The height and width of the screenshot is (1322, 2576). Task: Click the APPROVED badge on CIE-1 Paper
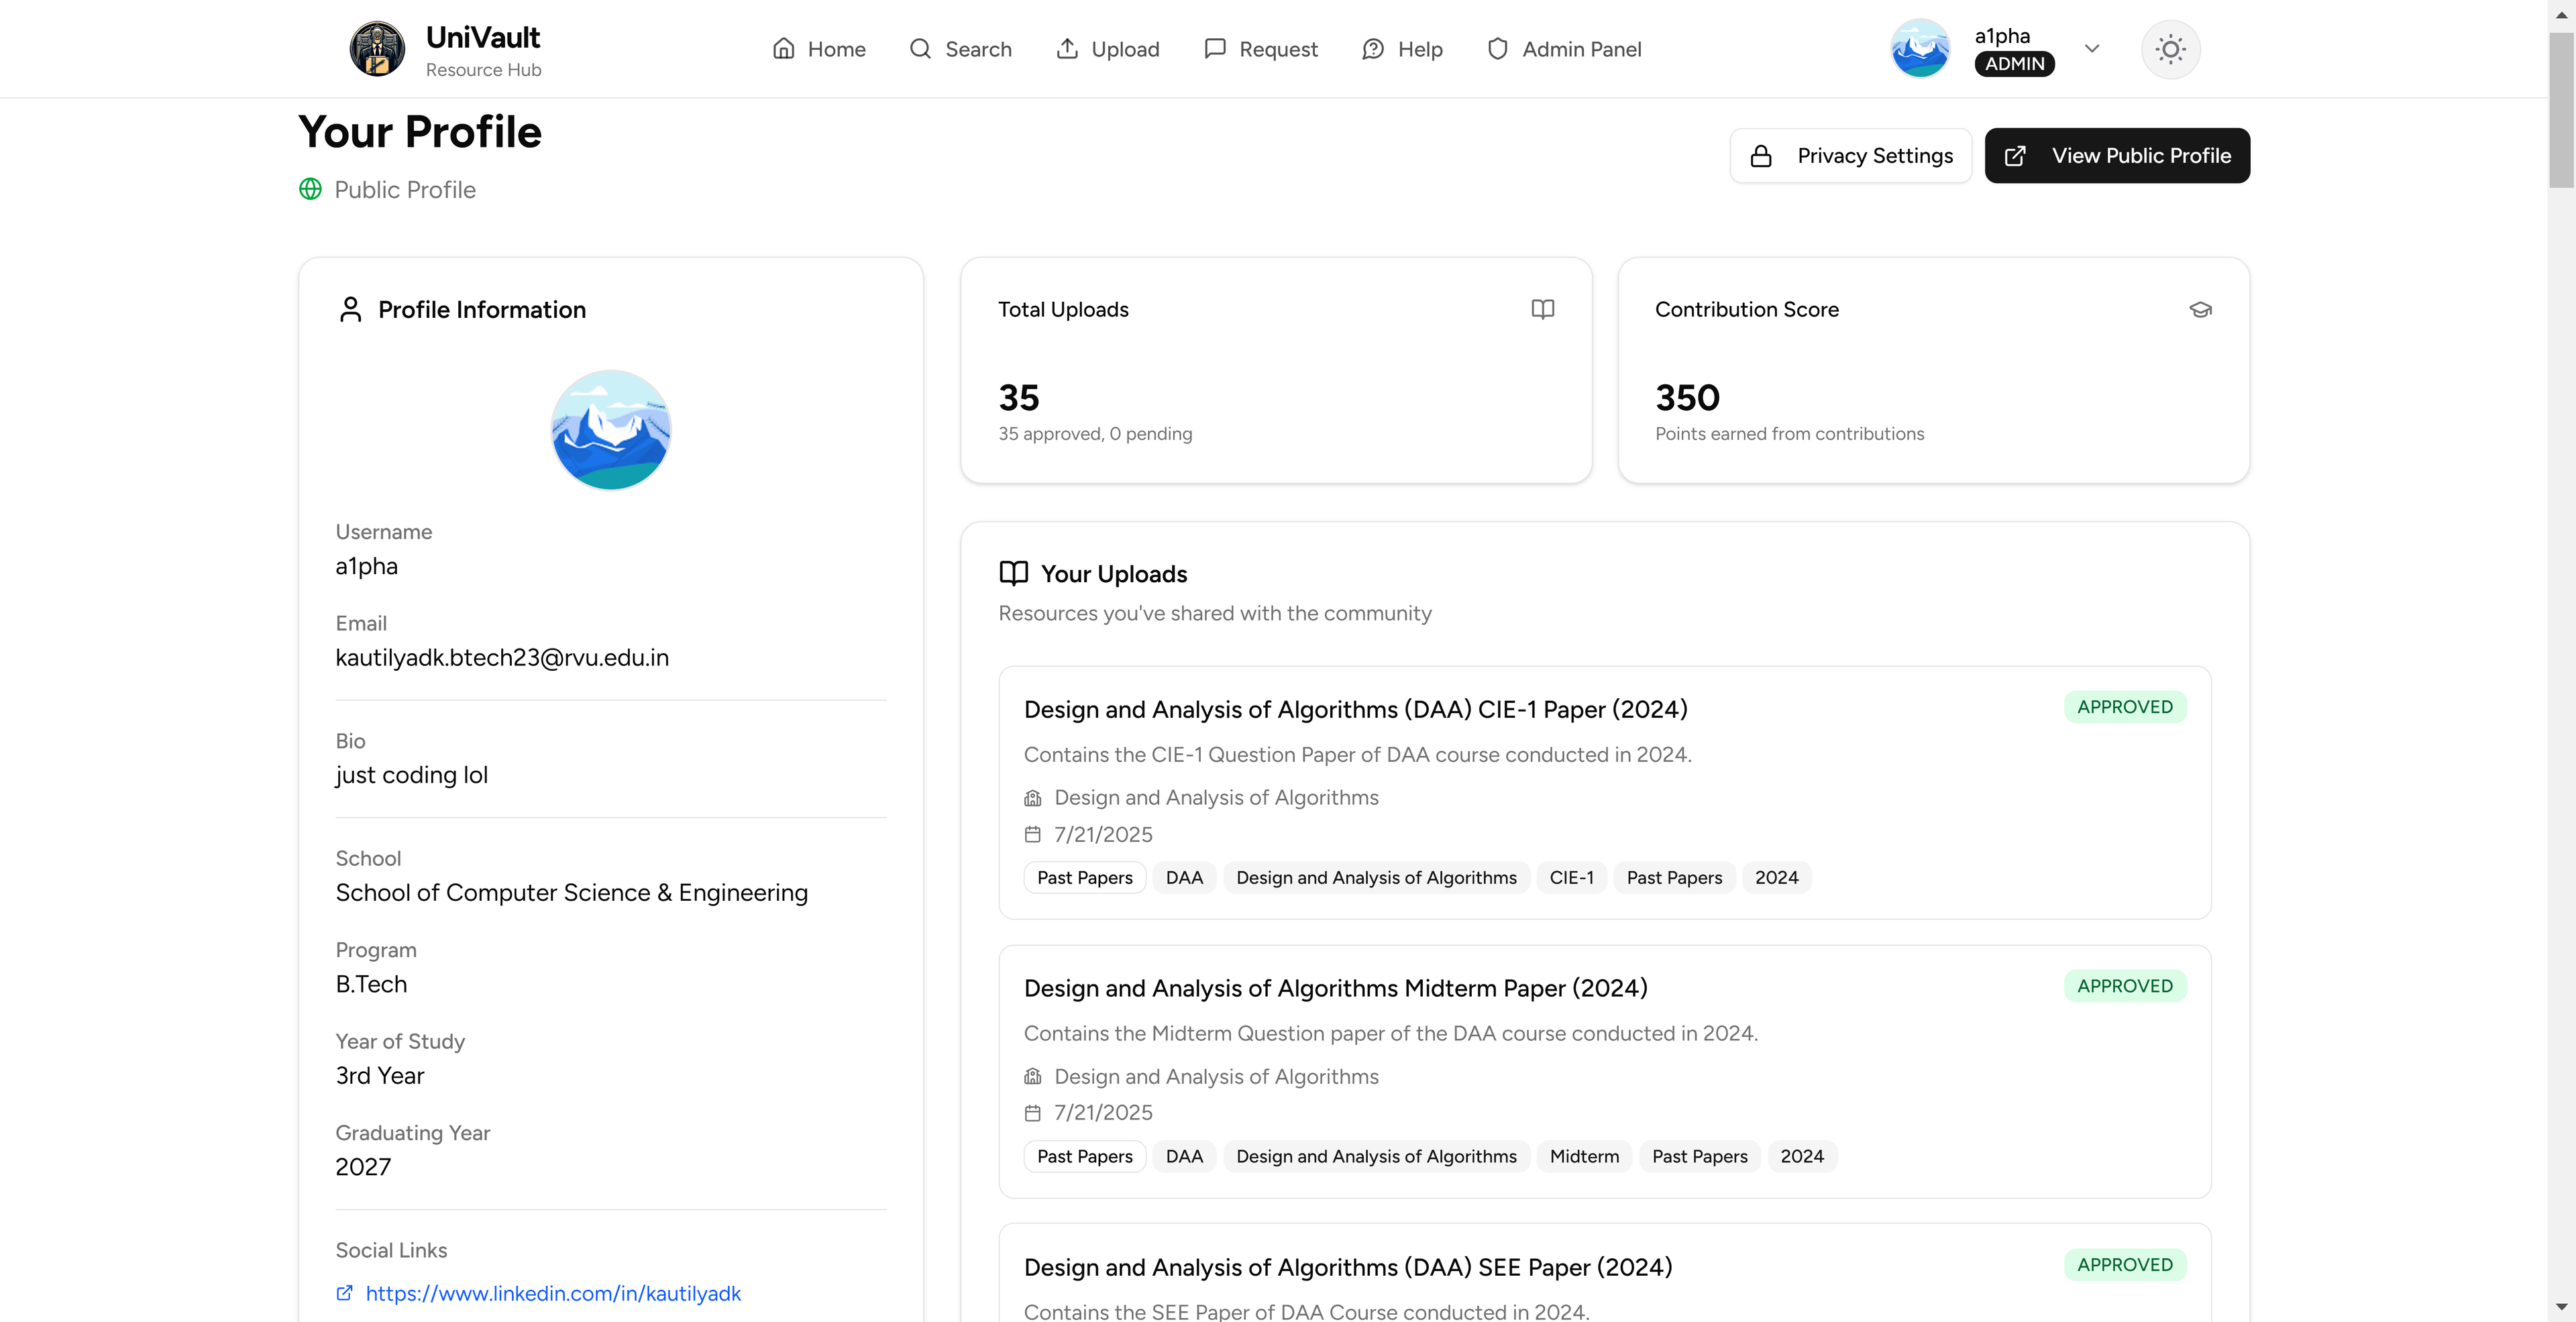(x=2125, y=707)
